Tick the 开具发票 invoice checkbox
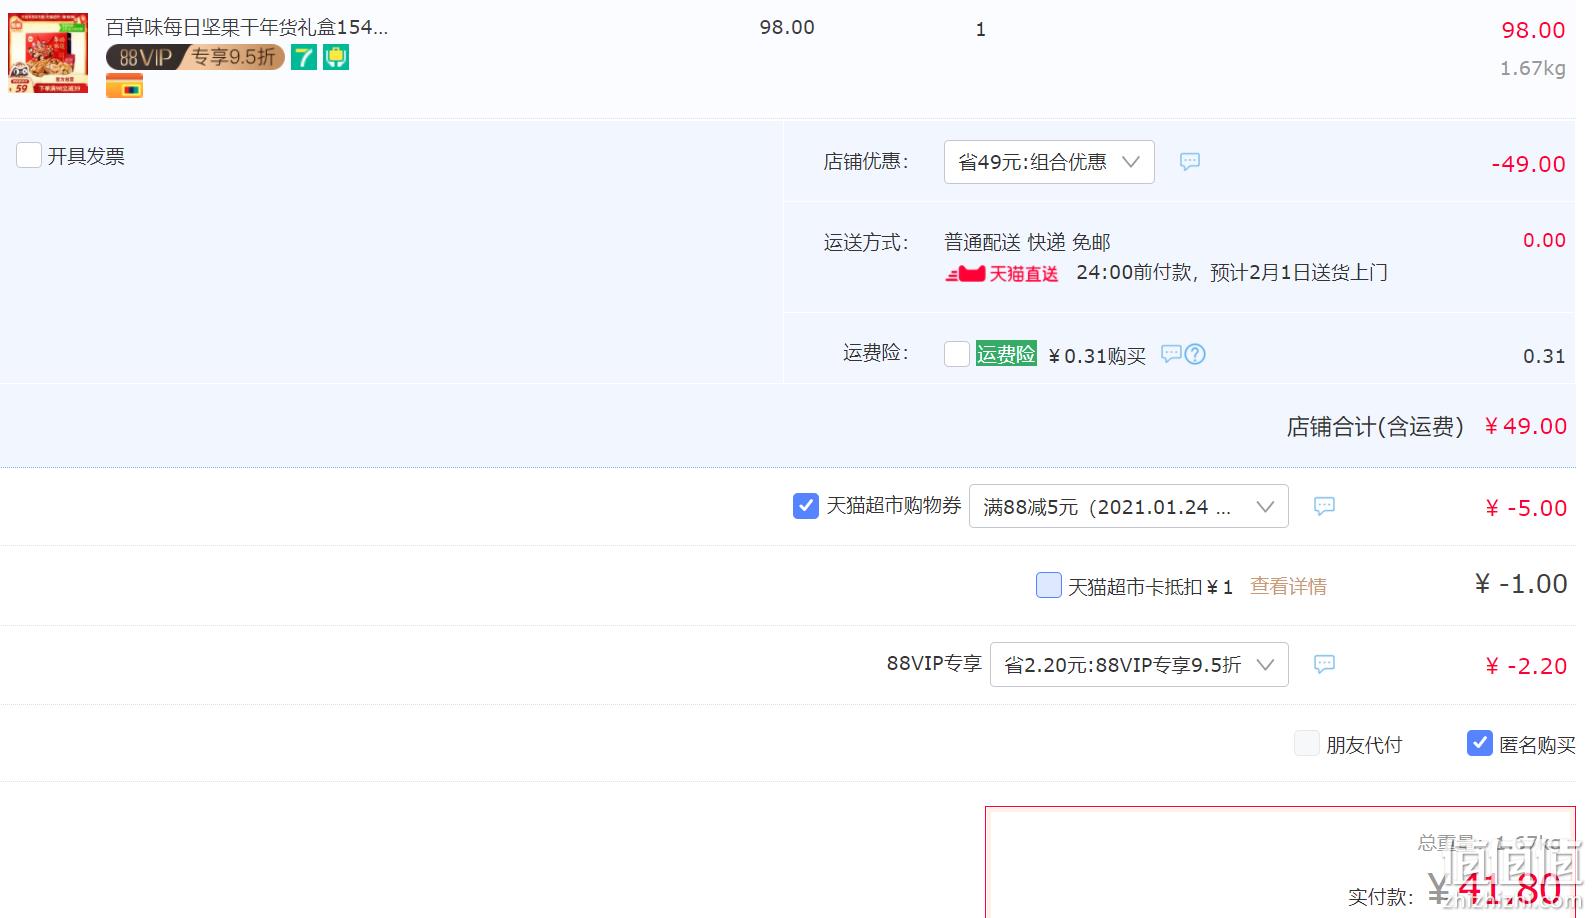 [x=29, y=155]
